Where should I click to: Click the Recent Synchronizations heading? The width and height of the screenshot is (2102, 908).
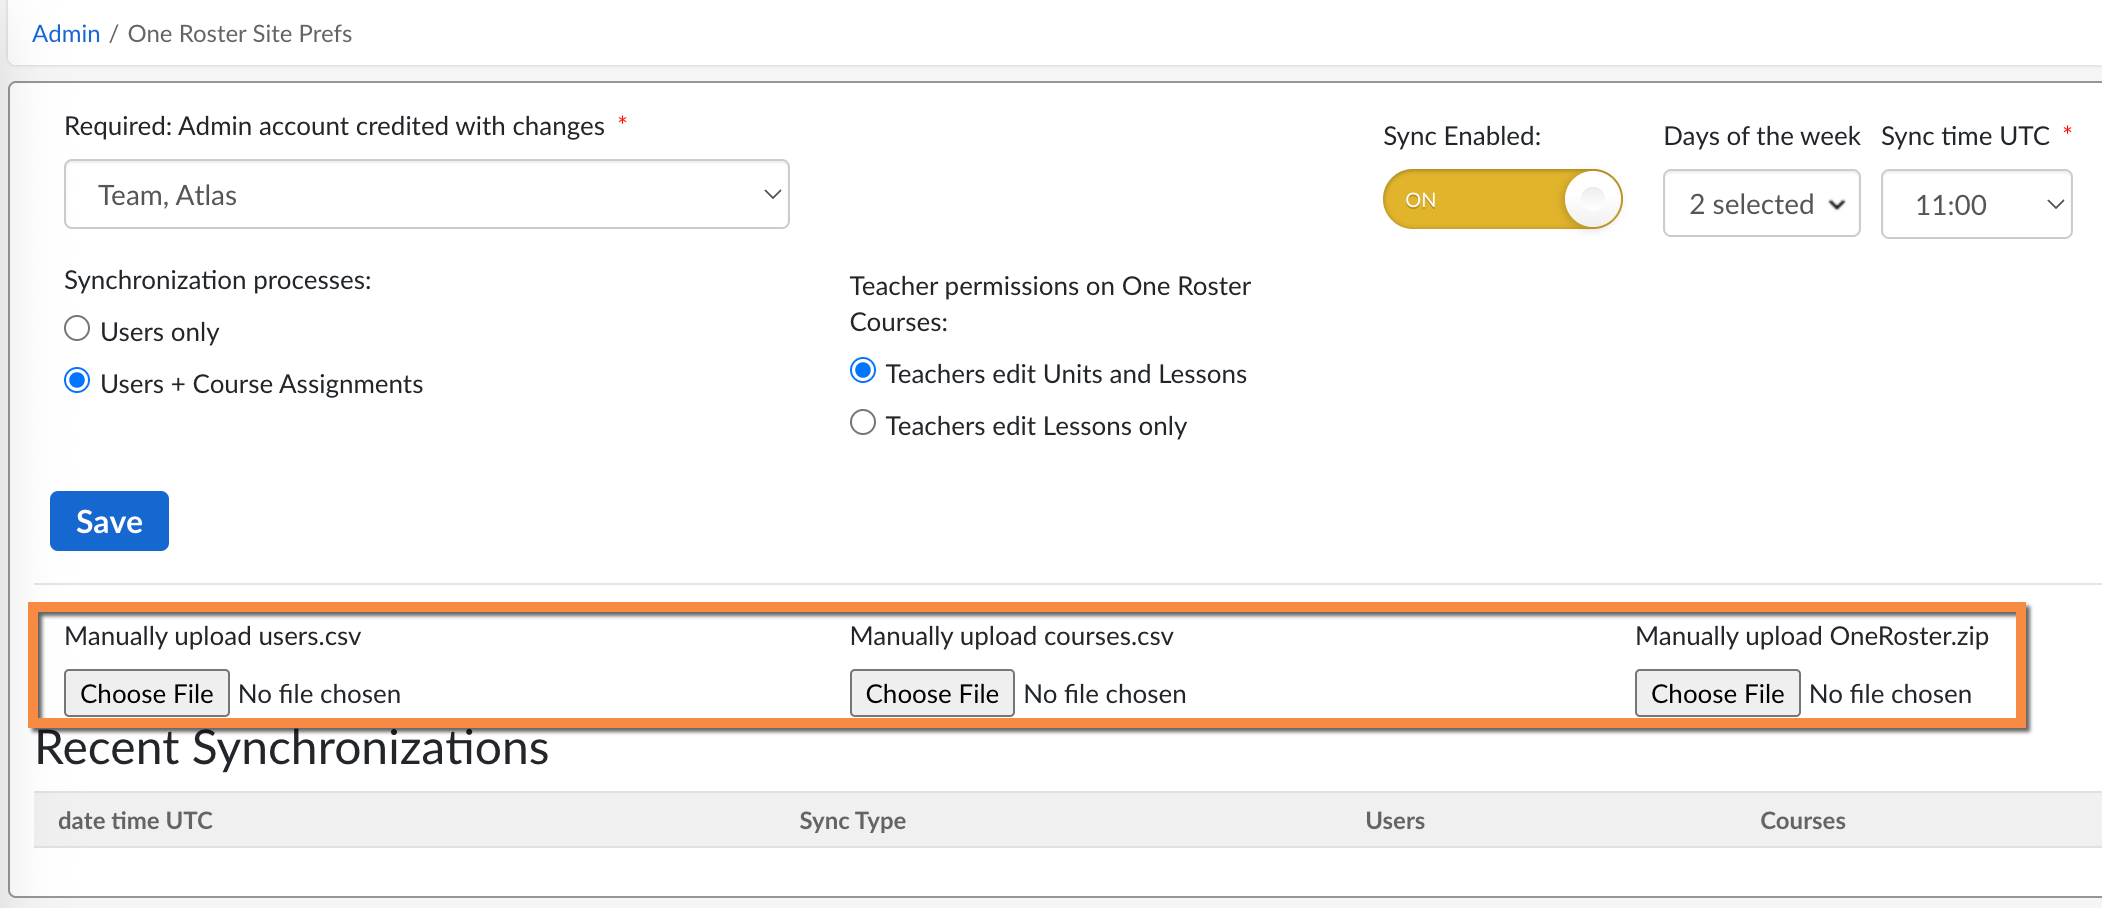[x=292, y=749]
